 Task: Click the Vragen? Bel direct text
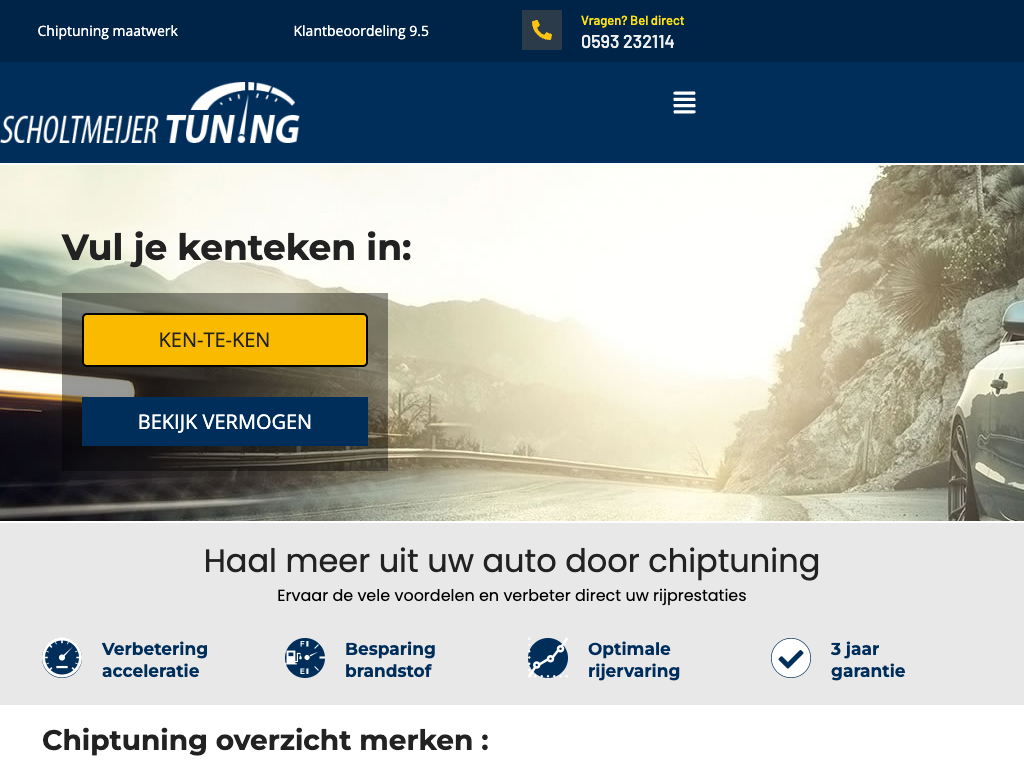click(x=632, y=21)
